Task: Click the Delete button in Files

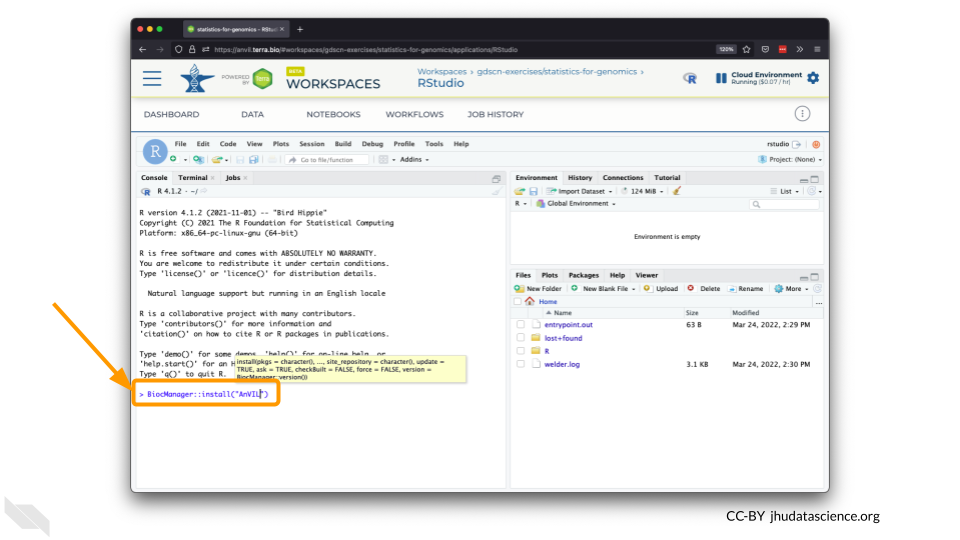Action: click(703, 288)
